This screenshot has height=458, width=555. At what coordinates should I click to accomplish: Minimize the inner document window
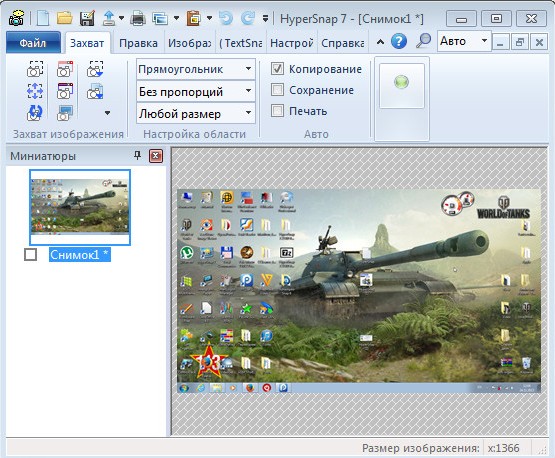point(500,43)
